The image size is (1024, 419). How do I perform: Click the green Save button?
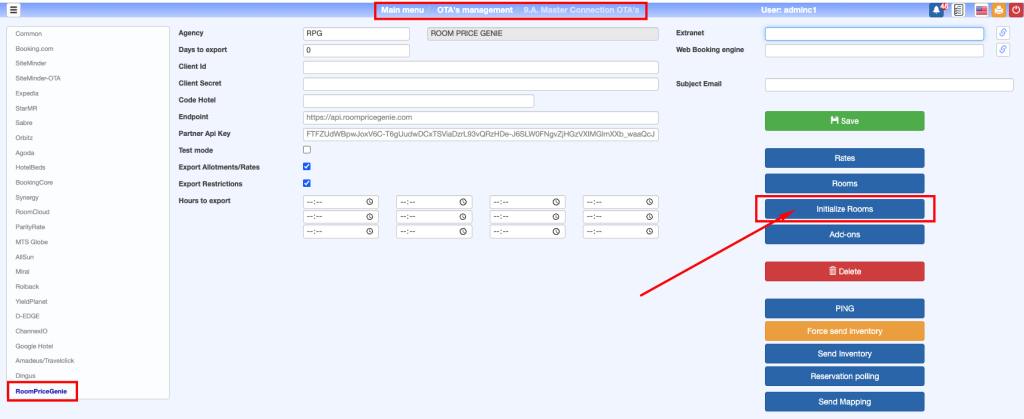pos(844,121)
